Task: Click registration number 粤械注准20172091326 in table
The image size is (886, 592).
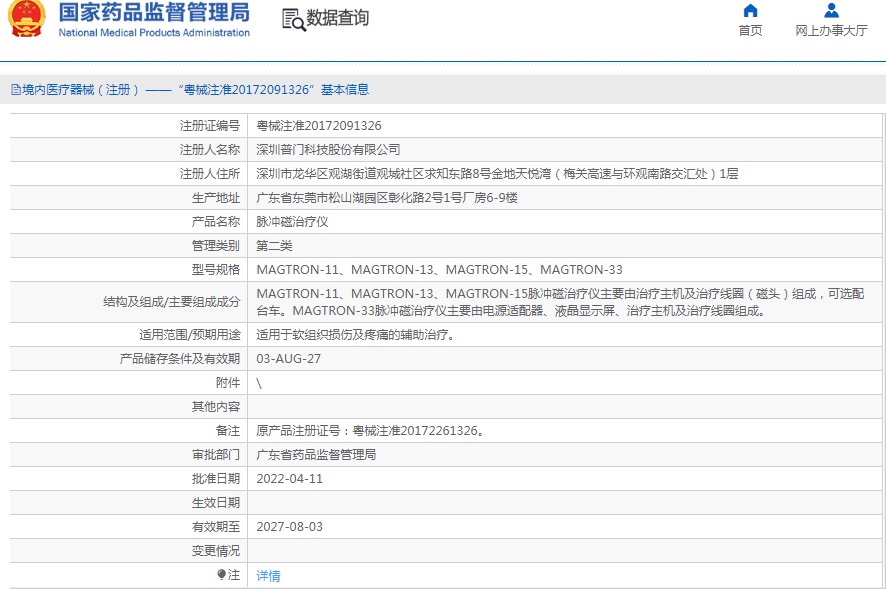Action: pyautogui.click(x=319, y=126)
